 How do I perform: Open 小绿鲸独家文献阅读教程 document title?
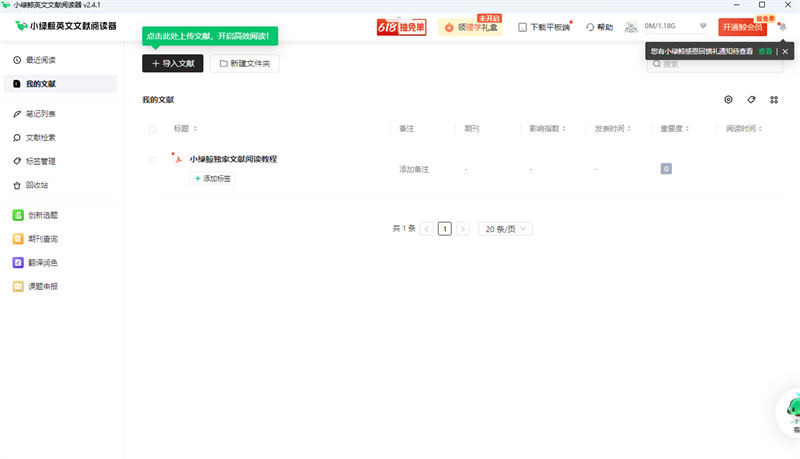pos(233,159)
